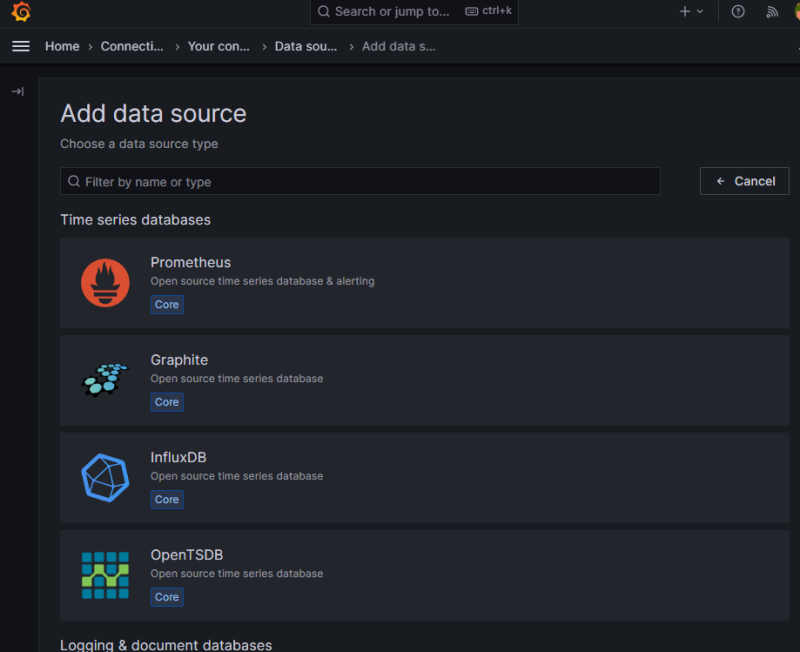This screenshot has width=800, height=652.
Task: Open the help question mark icon
Action: coord(738,12)
